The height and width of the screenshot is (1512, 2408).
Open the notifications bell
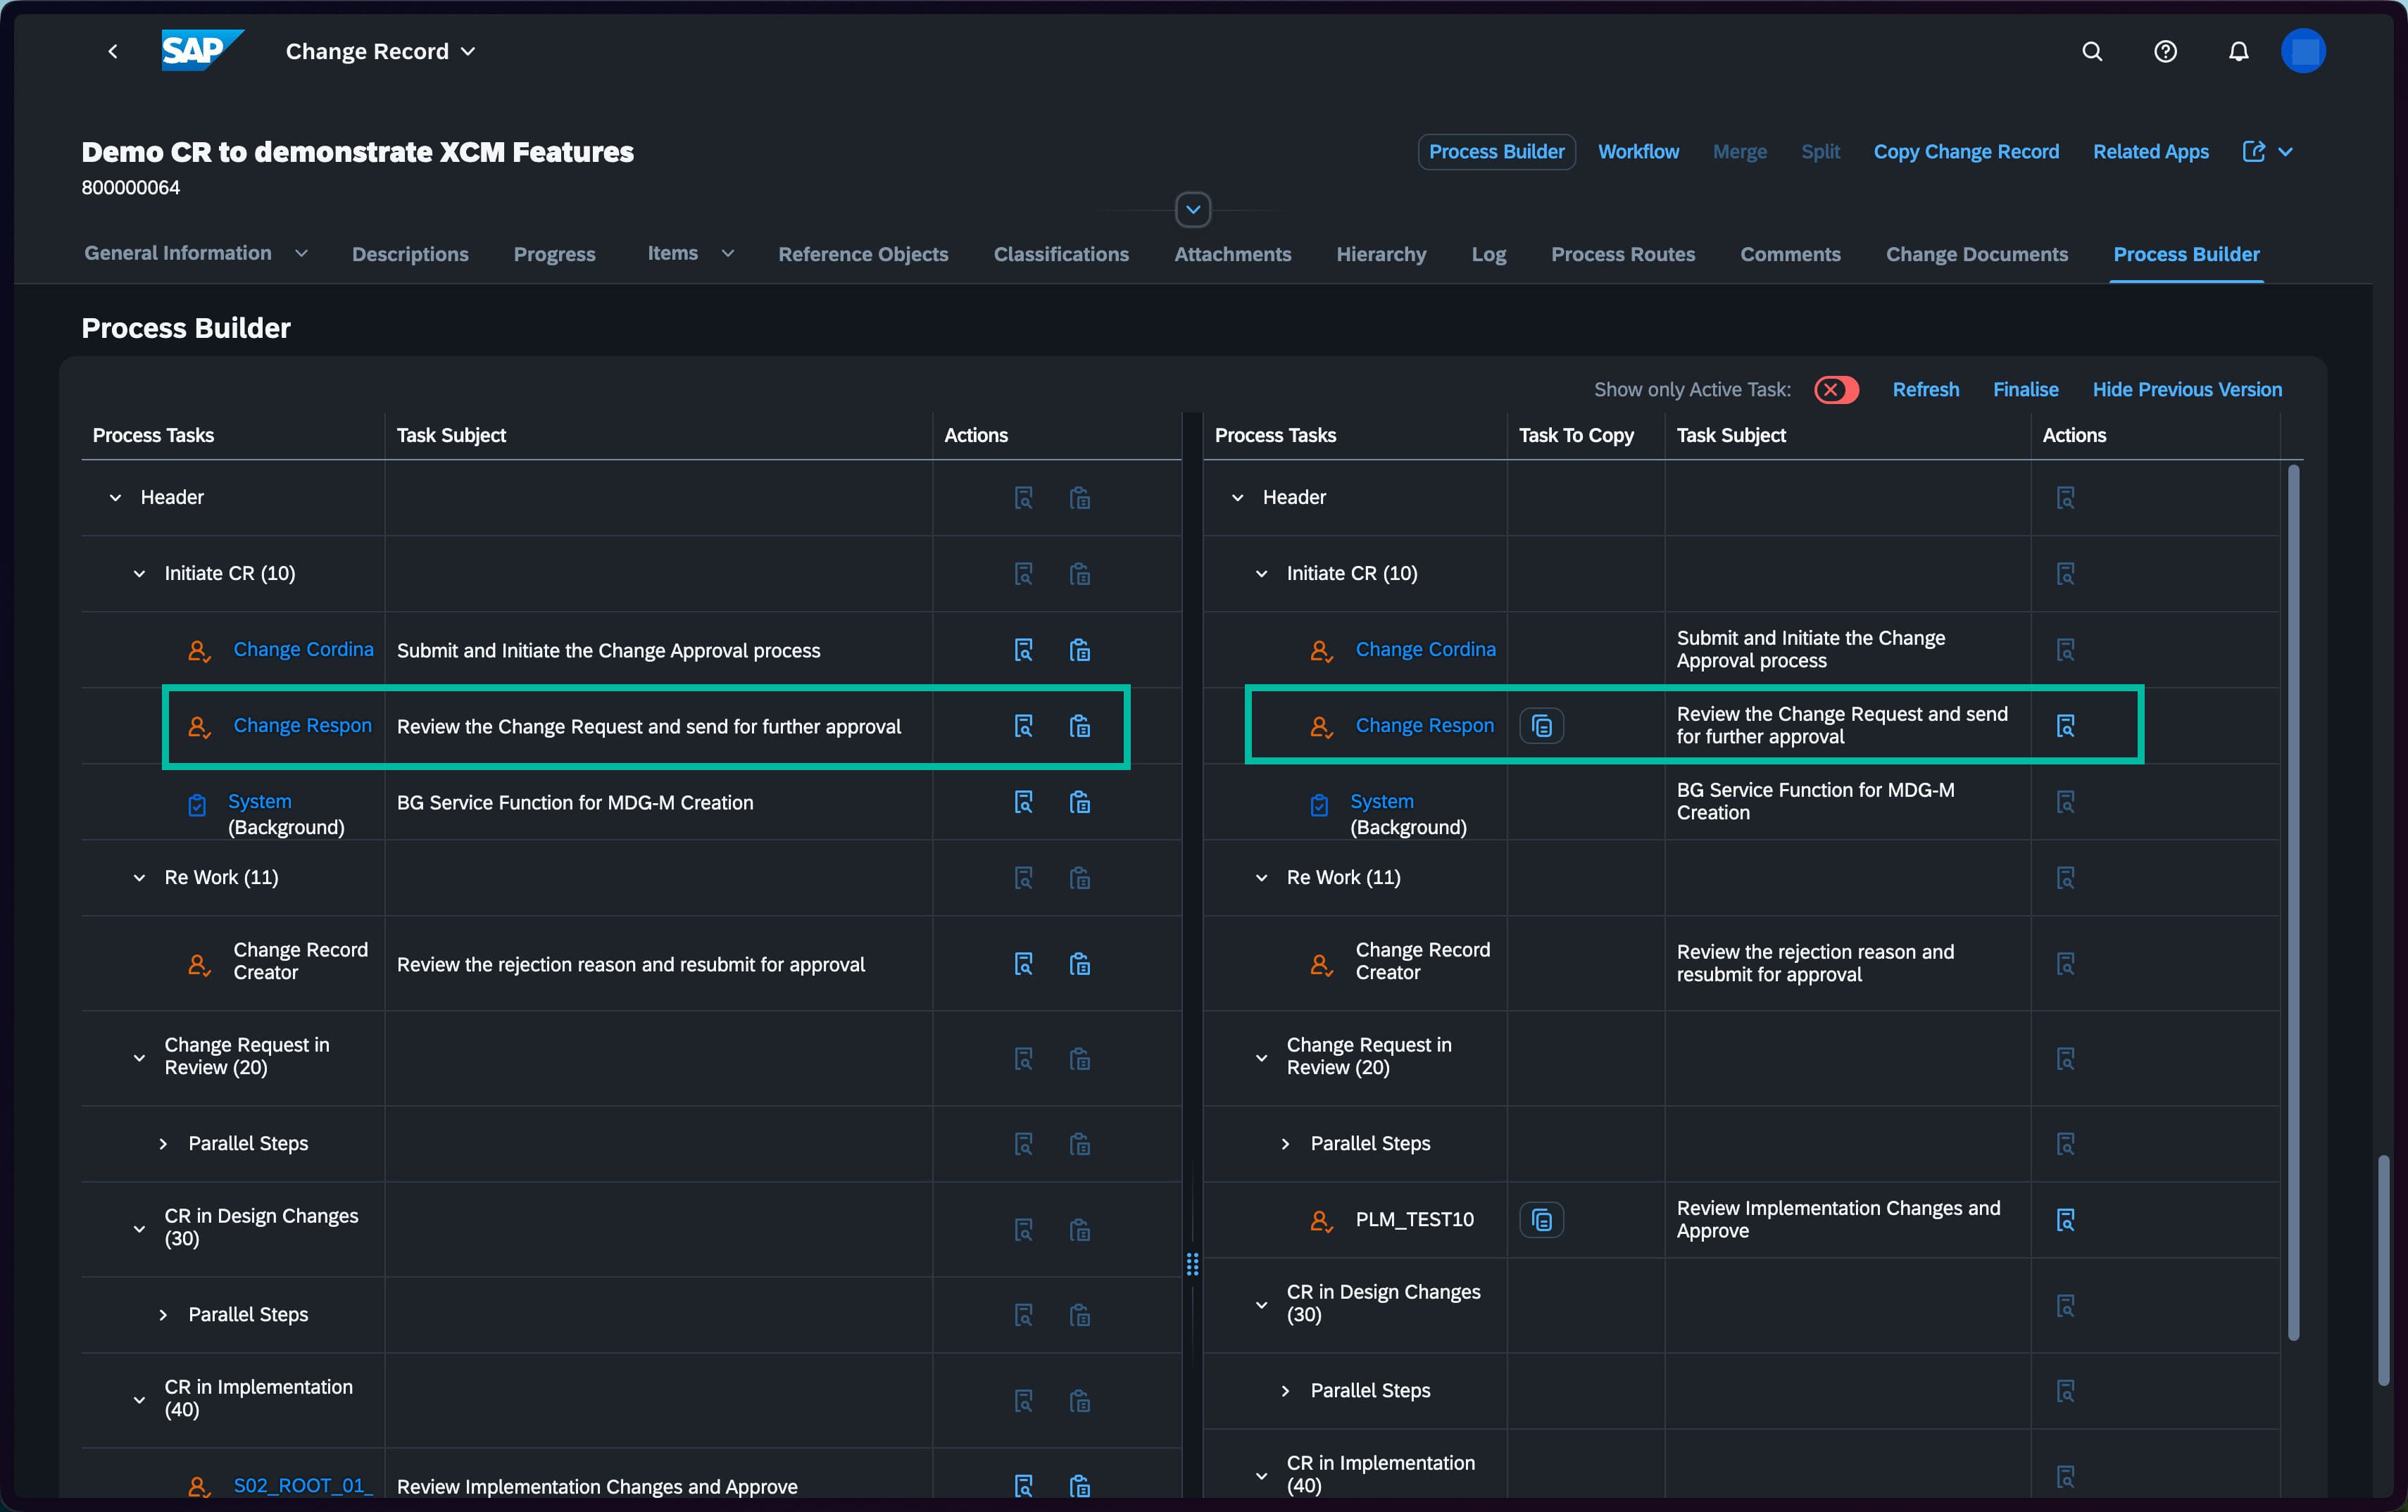pyautogui.click(x=2238, y=51)
